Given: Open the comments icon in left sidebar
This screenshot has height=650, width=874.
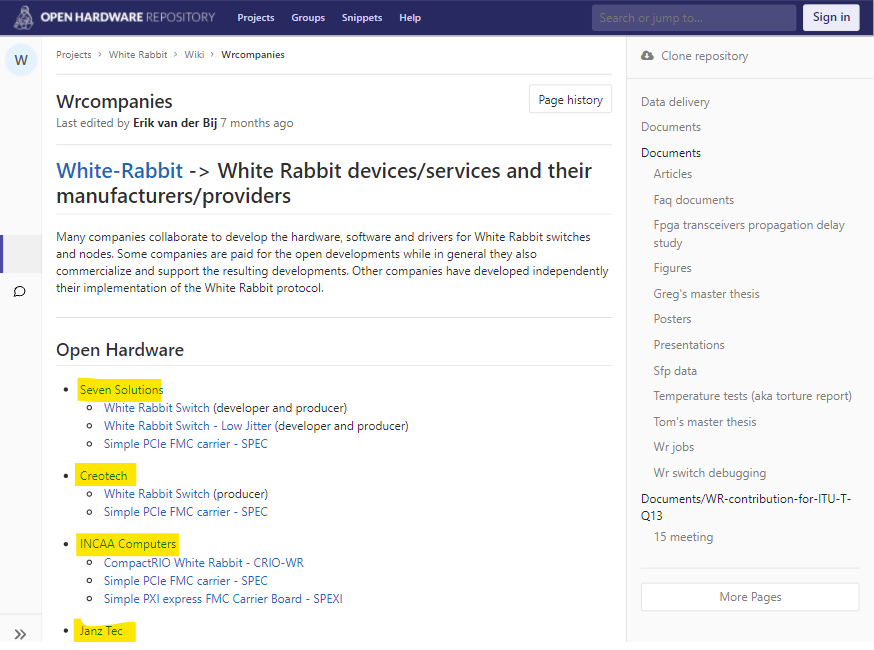Looking at the screenshot, I should click(20, 292).
